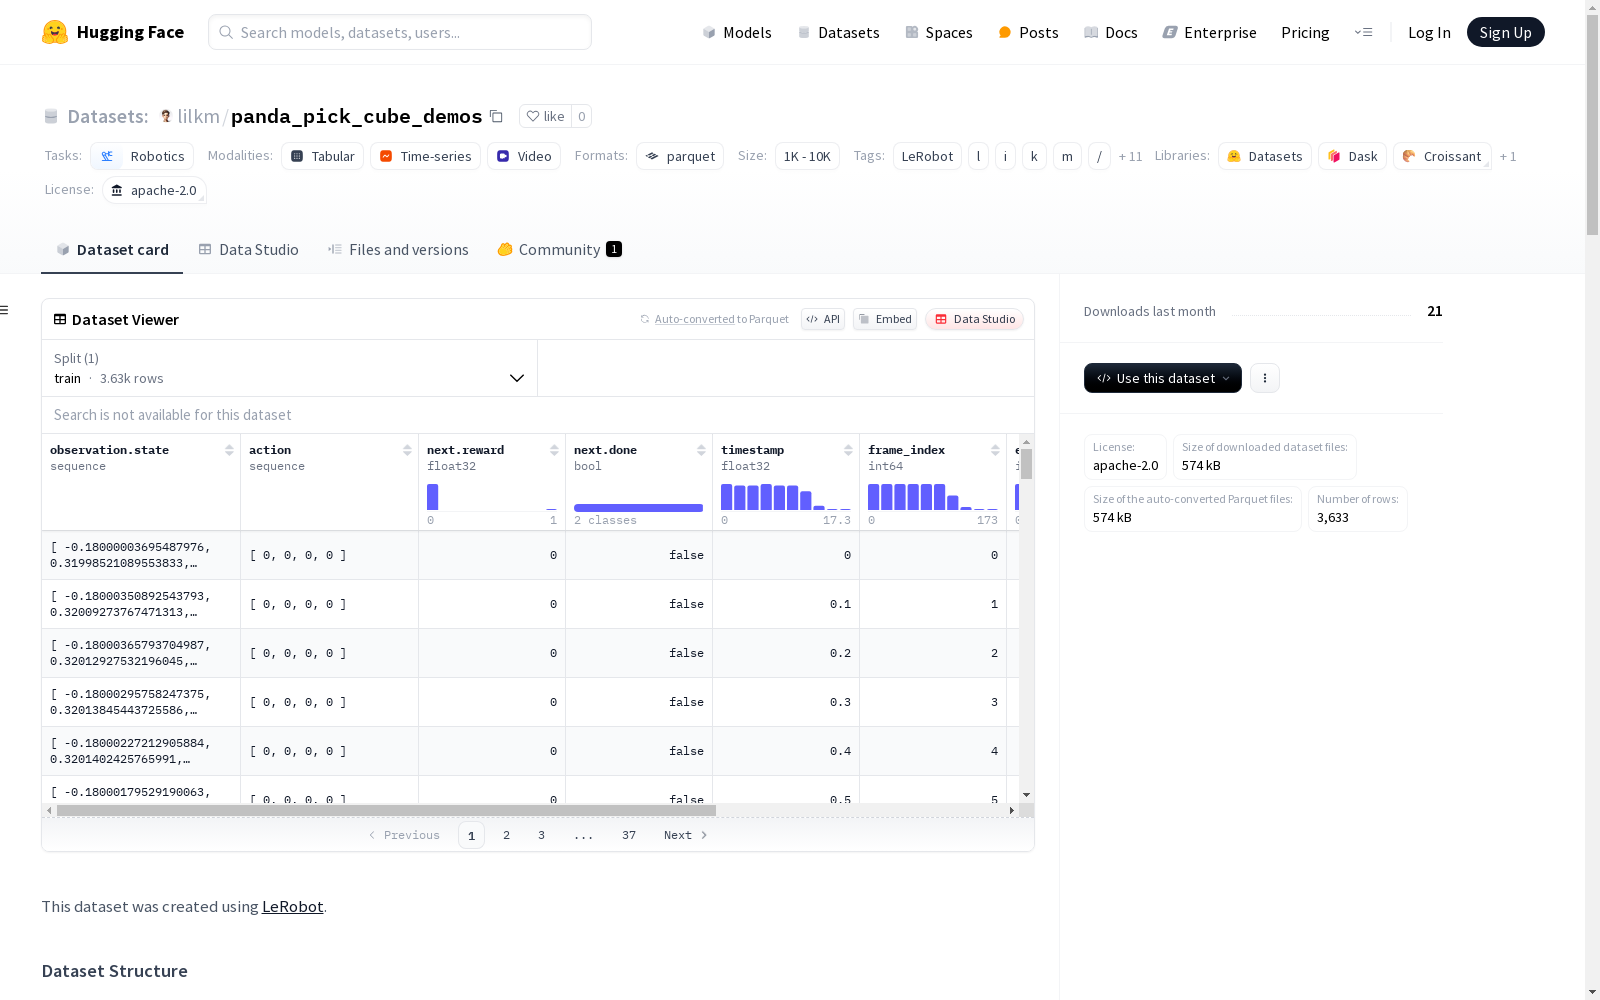The image size is (1600, 1000).
Task: Select the Time-series modality tag
Action: click(x=425, y=156)
